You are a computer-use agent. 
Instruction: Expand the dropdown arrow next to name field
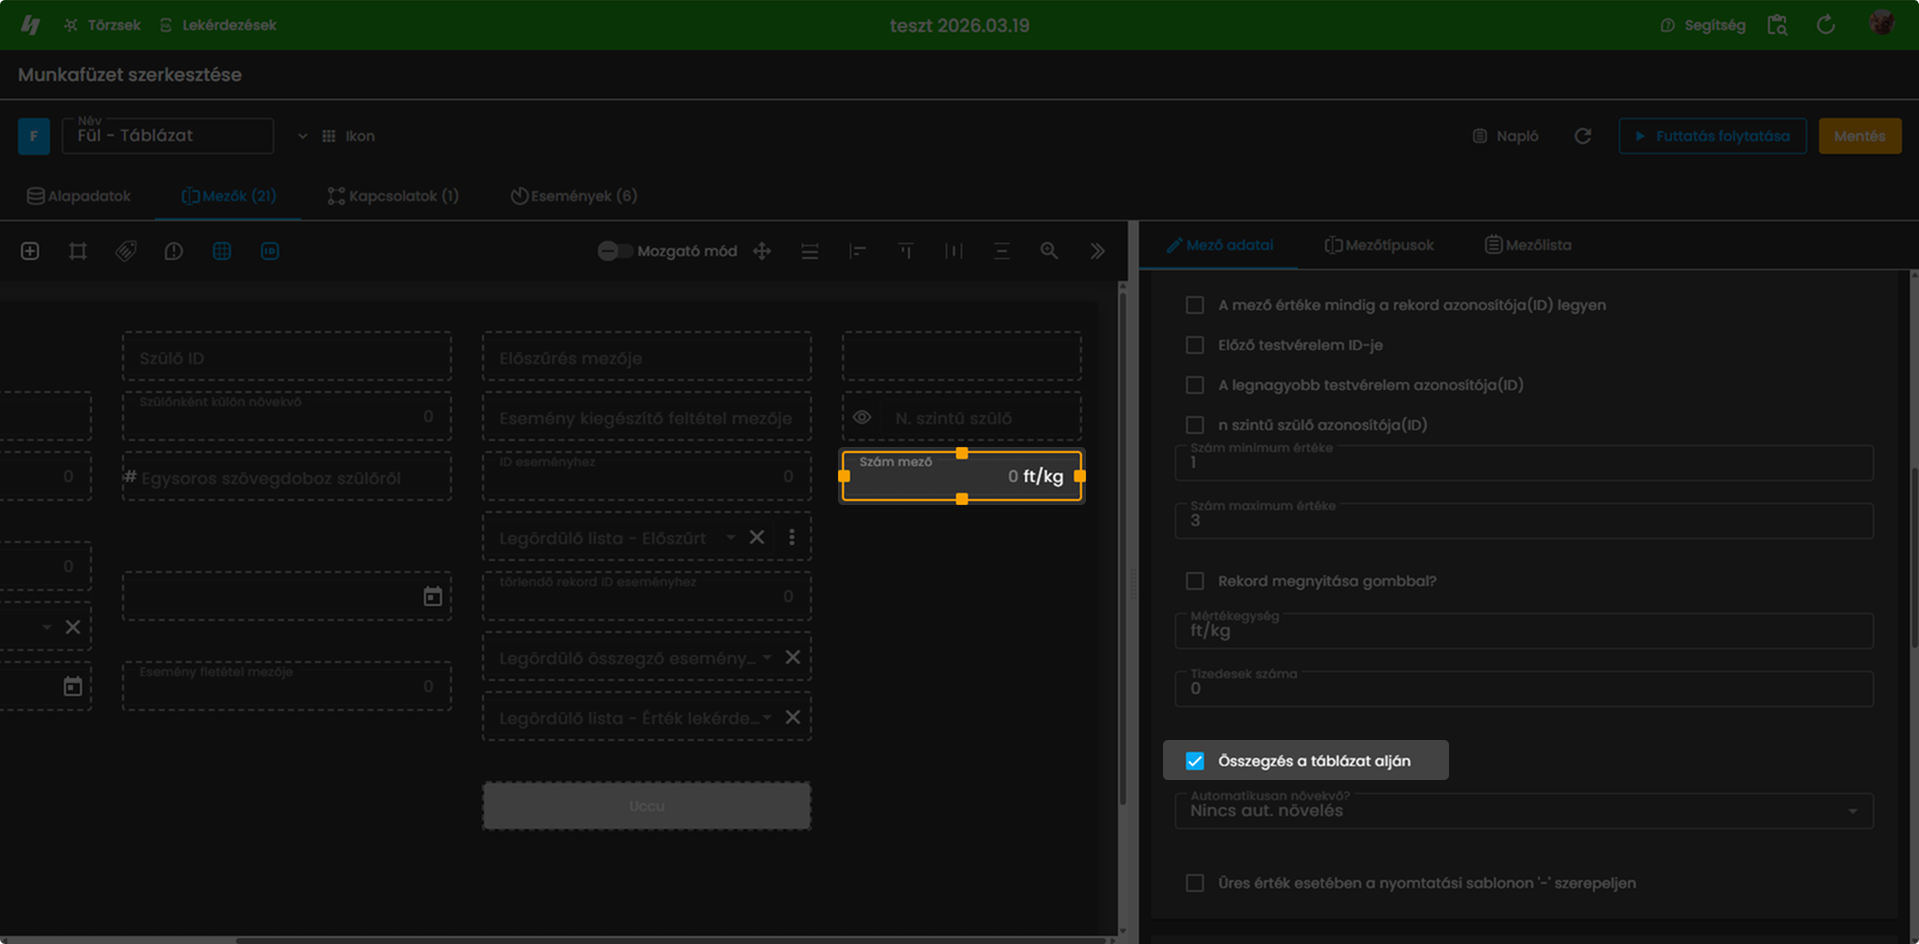302,136
